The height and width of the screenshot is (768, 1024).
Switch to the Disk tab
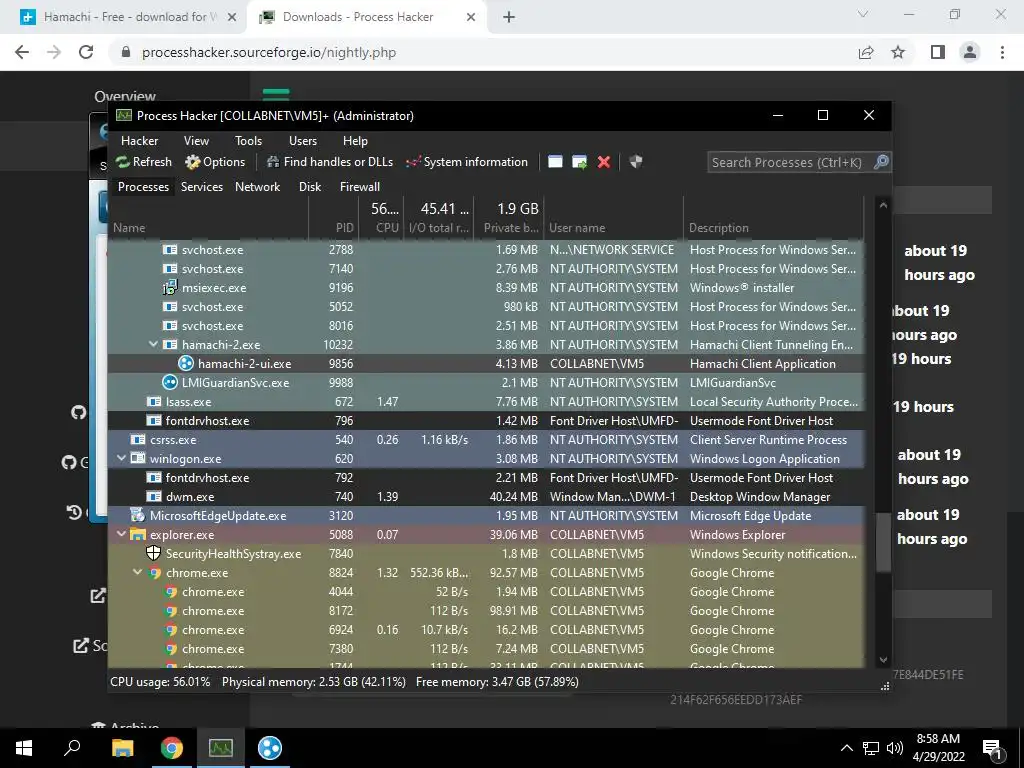(310, 187)
